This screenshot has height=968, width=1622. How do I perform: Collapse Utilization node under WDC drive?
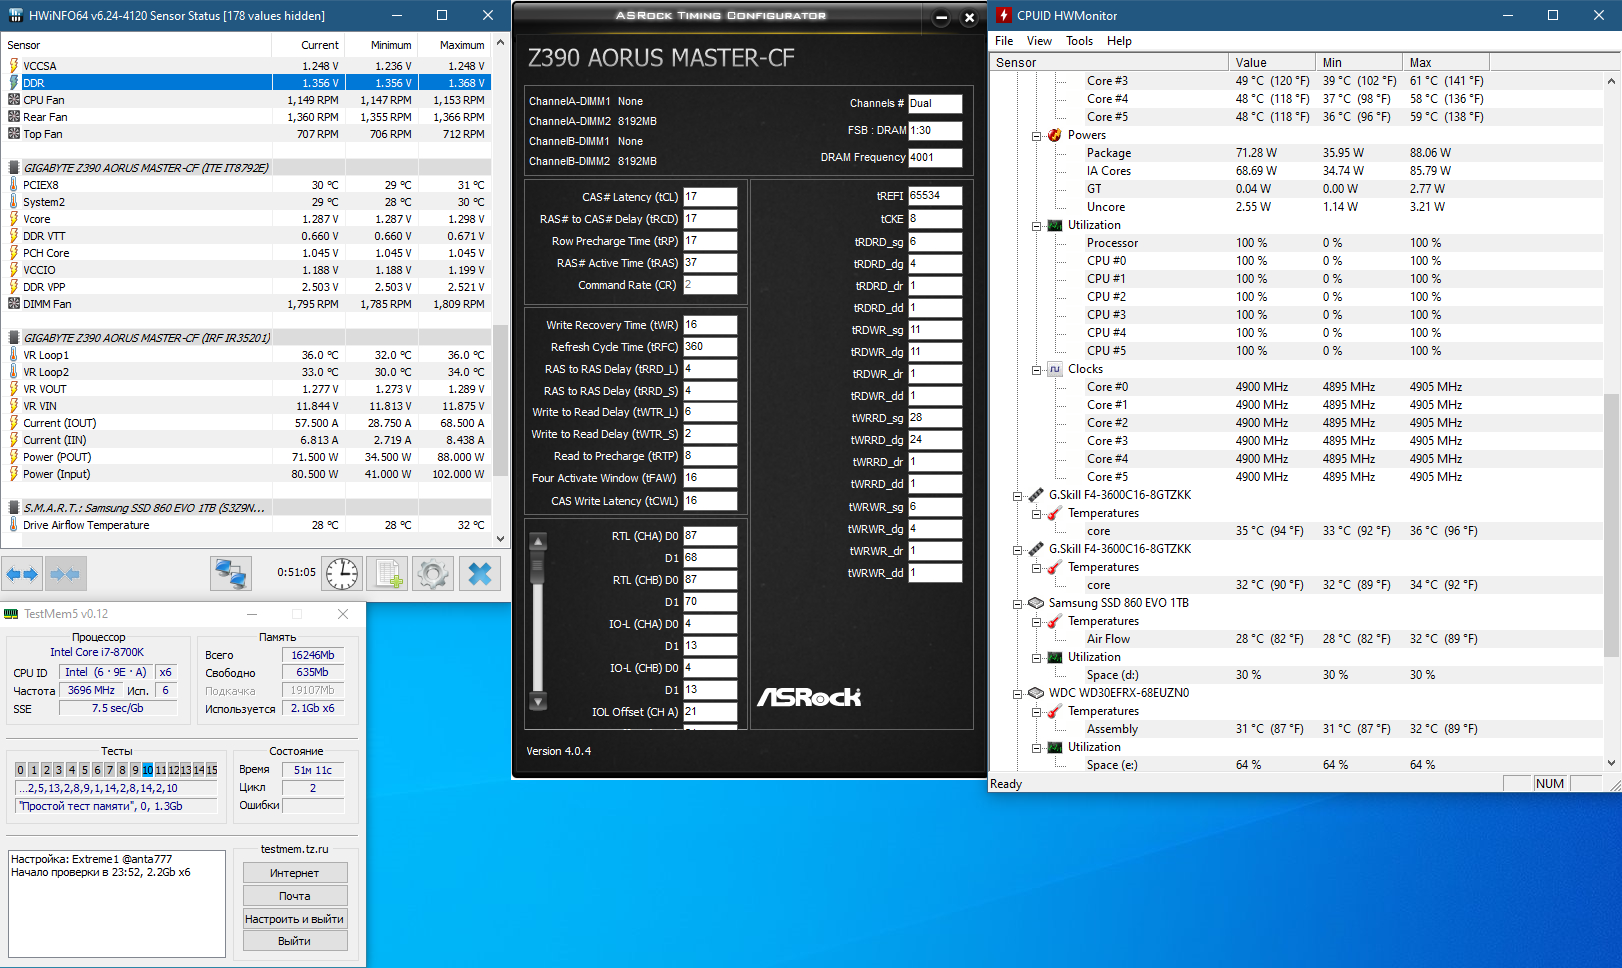pyautogui.click(x=1037, y=748)
